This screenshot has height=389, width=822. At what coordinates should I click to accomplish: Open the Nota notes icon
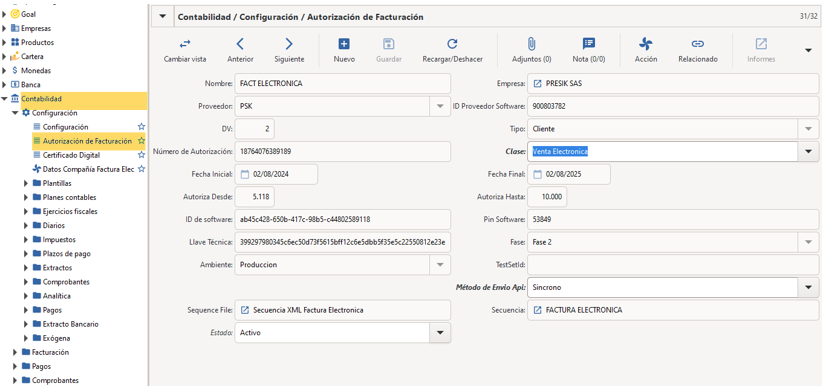(589, 44)
